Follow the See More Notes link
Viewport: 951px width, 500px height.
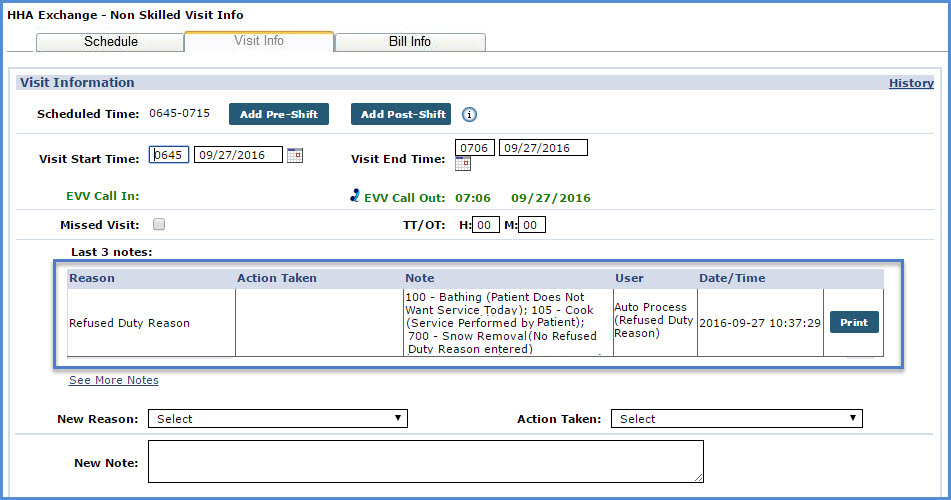pos(114,380)
